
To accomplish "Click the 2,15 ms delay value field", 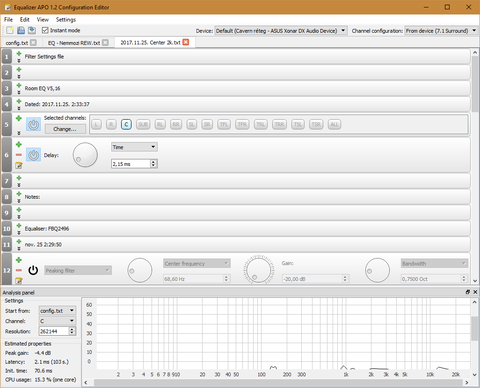I will click(x=131, y=164).
